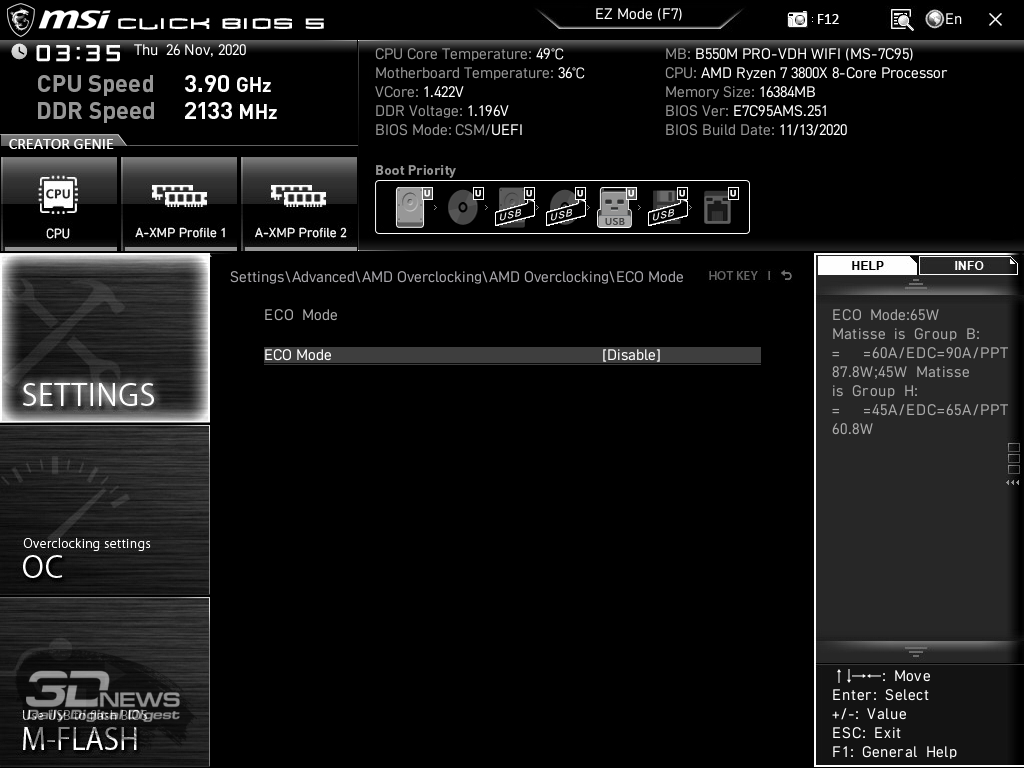Select the USB optical drive boot device icon

point(566,207)
